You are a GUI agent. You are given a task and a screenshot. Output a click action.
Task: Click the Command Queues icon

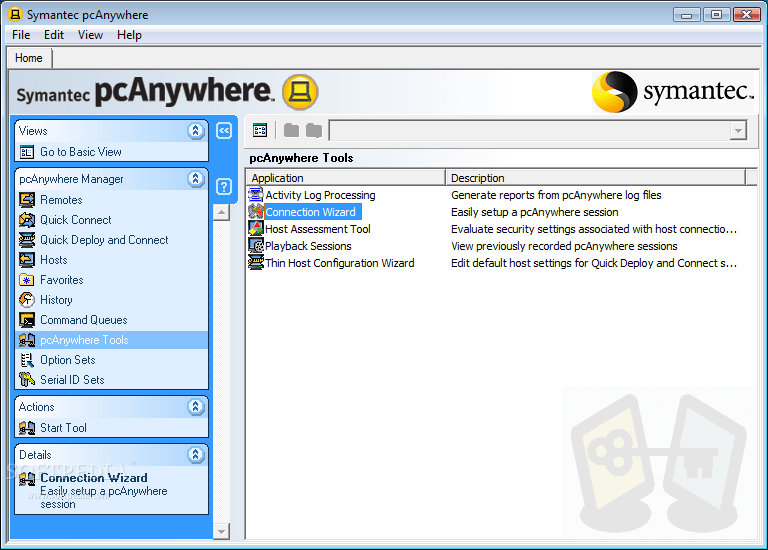[26, 320]
